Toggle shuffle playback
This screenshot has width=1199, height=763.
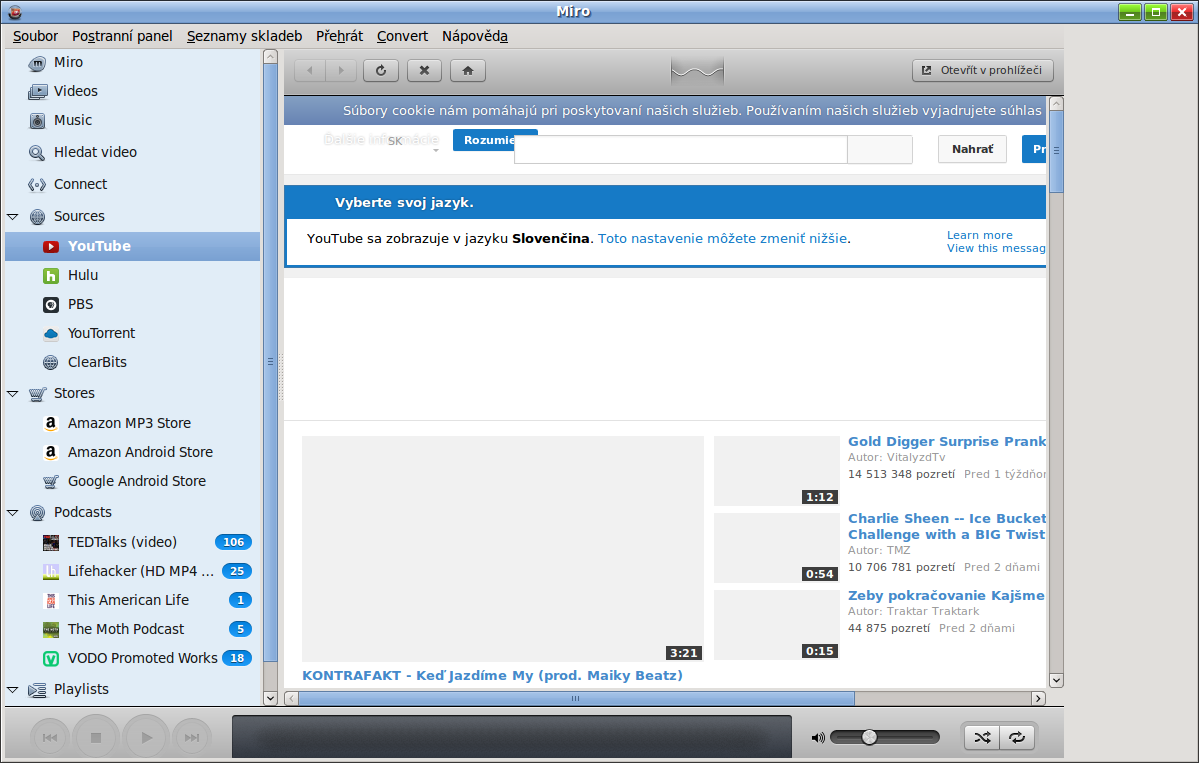[x=982, y=737]
